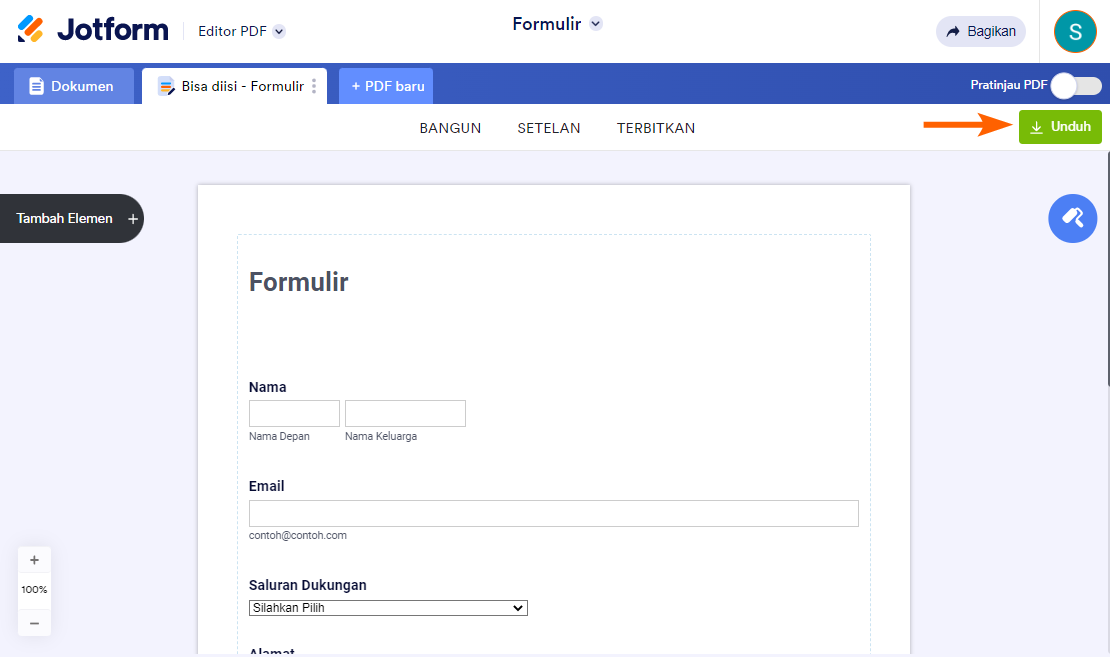Expand the Editor PDF dropdown
Viewport: 1110px width, 657px height.
tap(279, 31)
